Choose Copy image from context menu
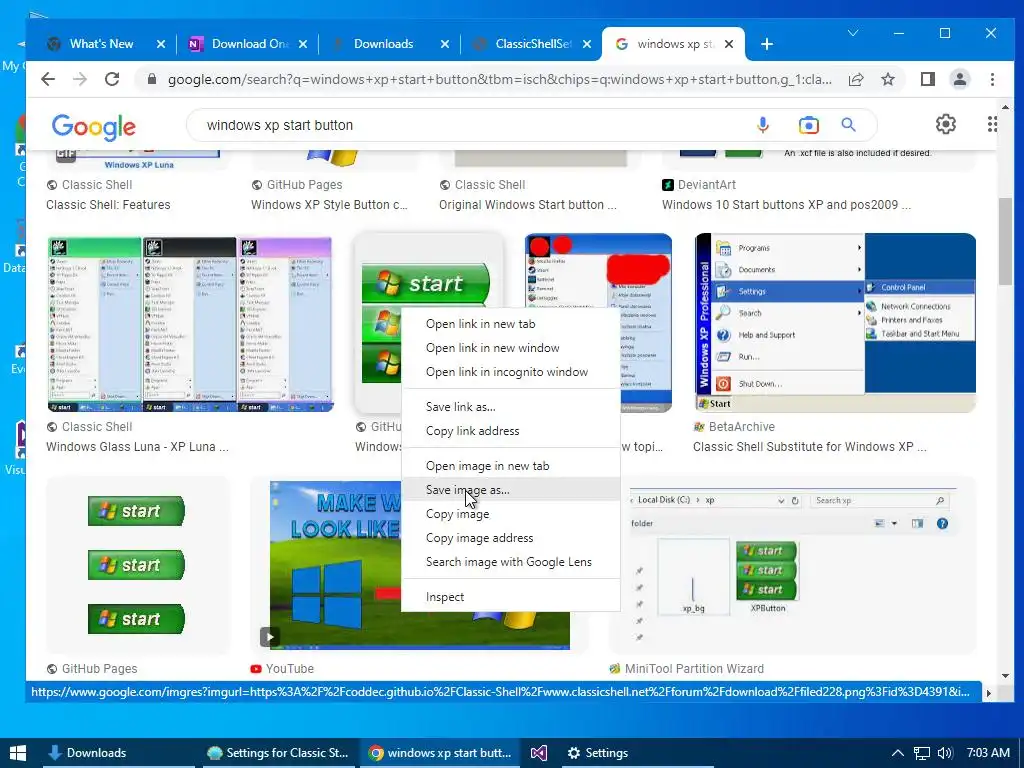This screenshot has height=768, width=1024. click(511, 514)
